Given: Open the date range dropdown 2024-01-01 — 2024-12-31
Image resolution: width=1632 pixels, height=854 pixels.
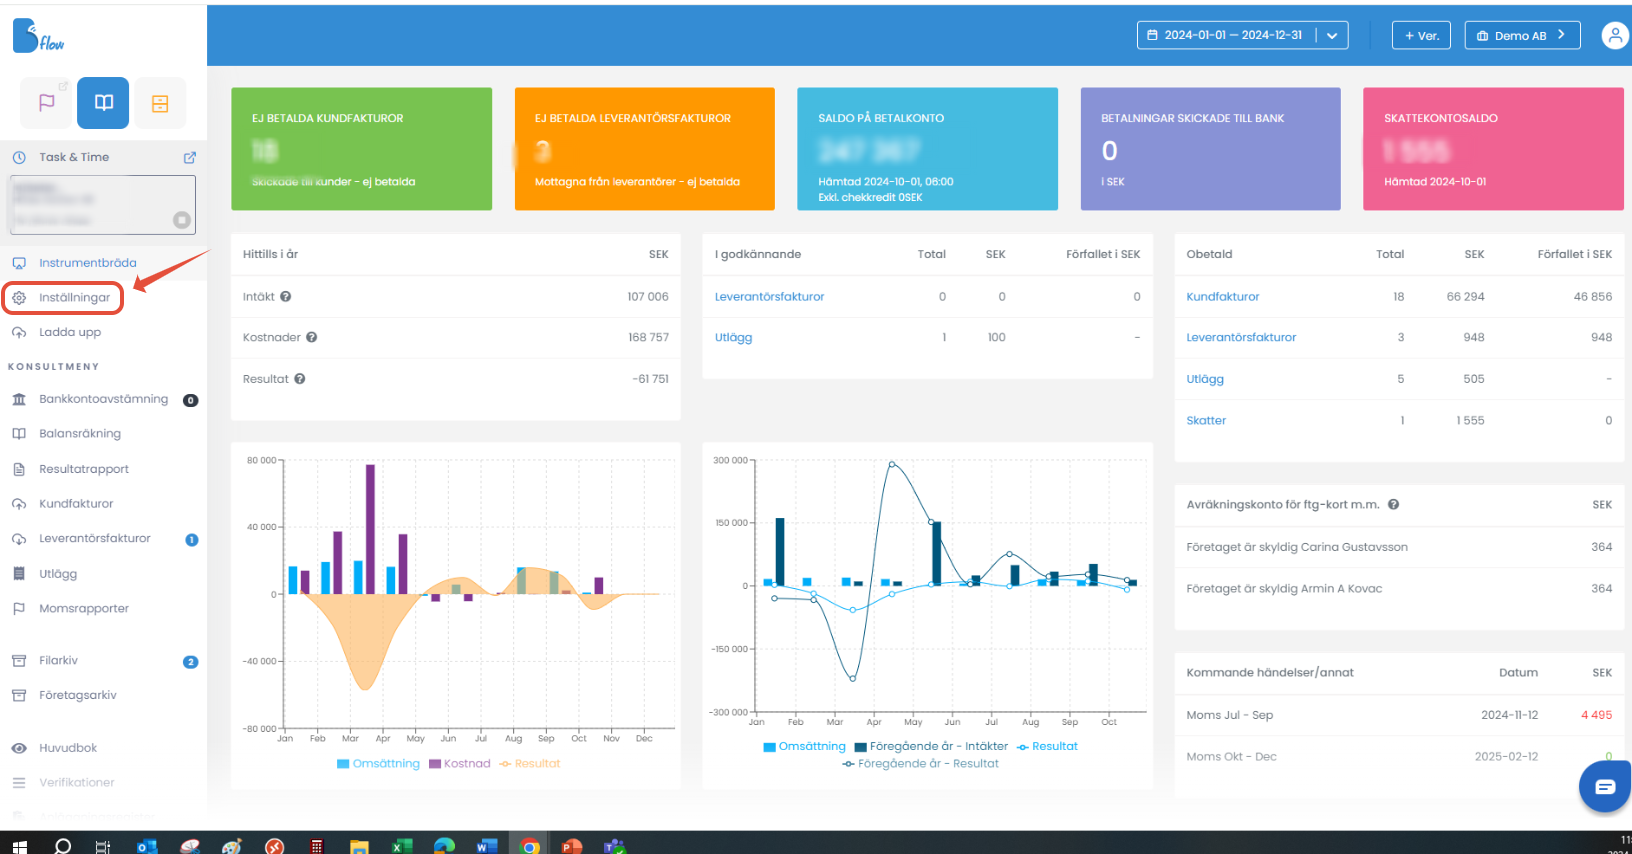Looking at the screenshot, I should click(x=1242, y=35).
